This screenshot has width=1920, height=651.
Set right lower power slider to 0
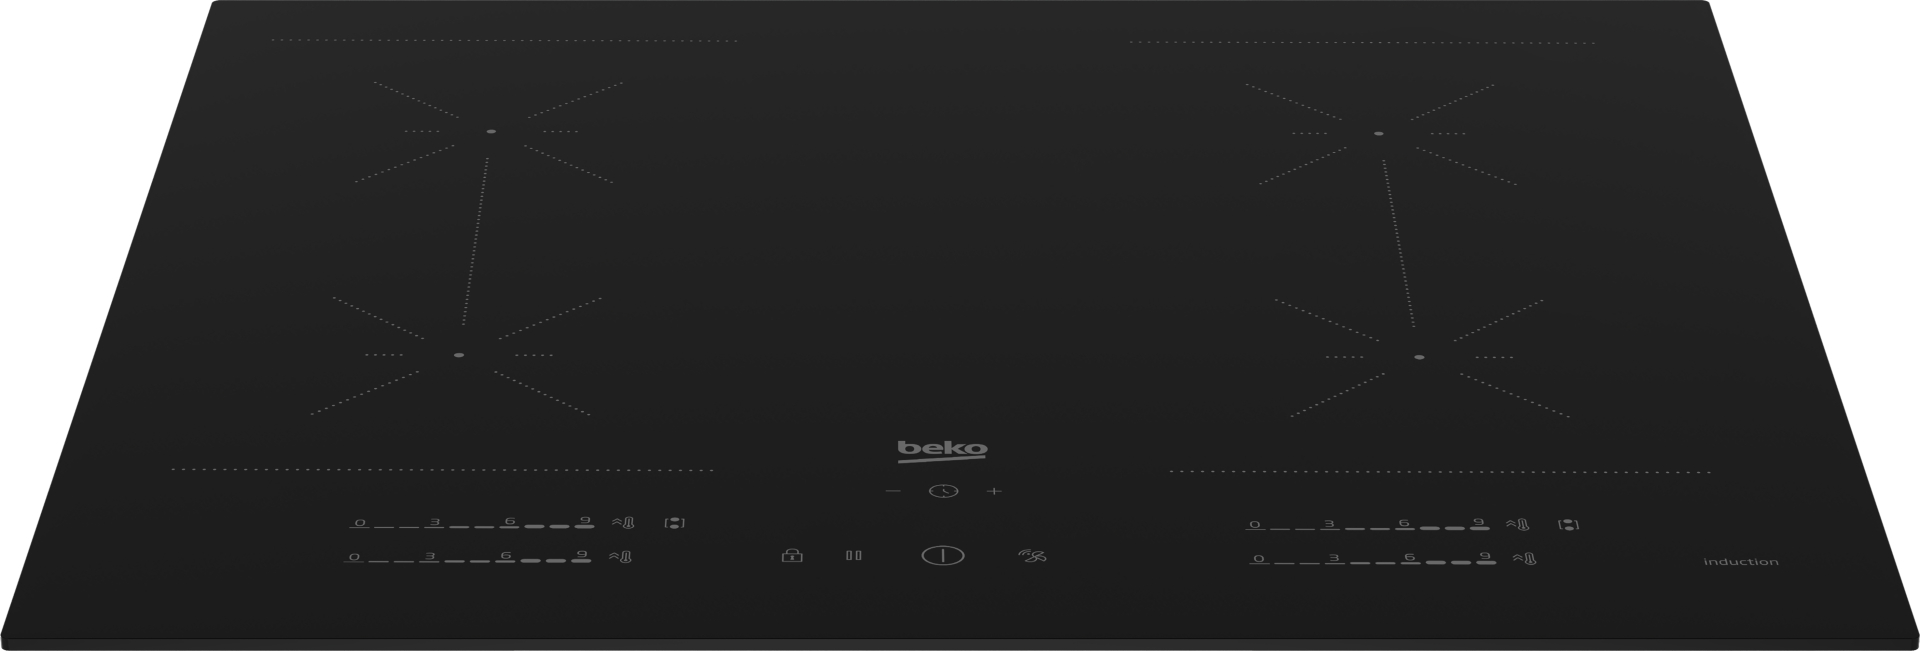click(x=1259, y=559)
